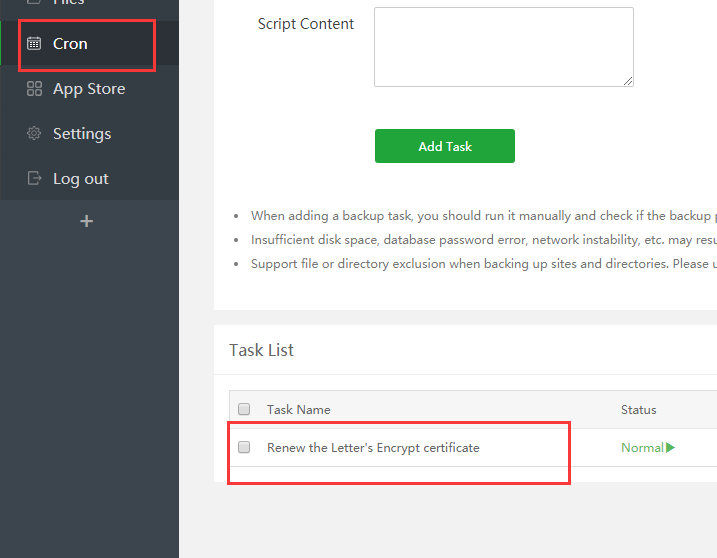Click the Status column header
This screenshot has width=717, height=558.
coord(638,409)
